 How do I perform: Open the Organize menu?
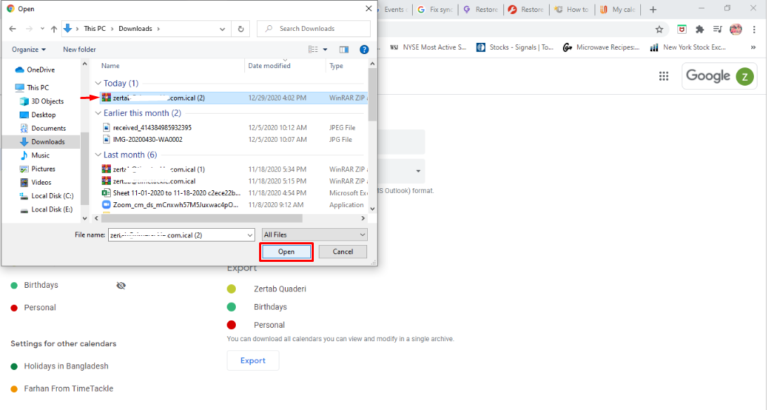(x=28, y=49)
